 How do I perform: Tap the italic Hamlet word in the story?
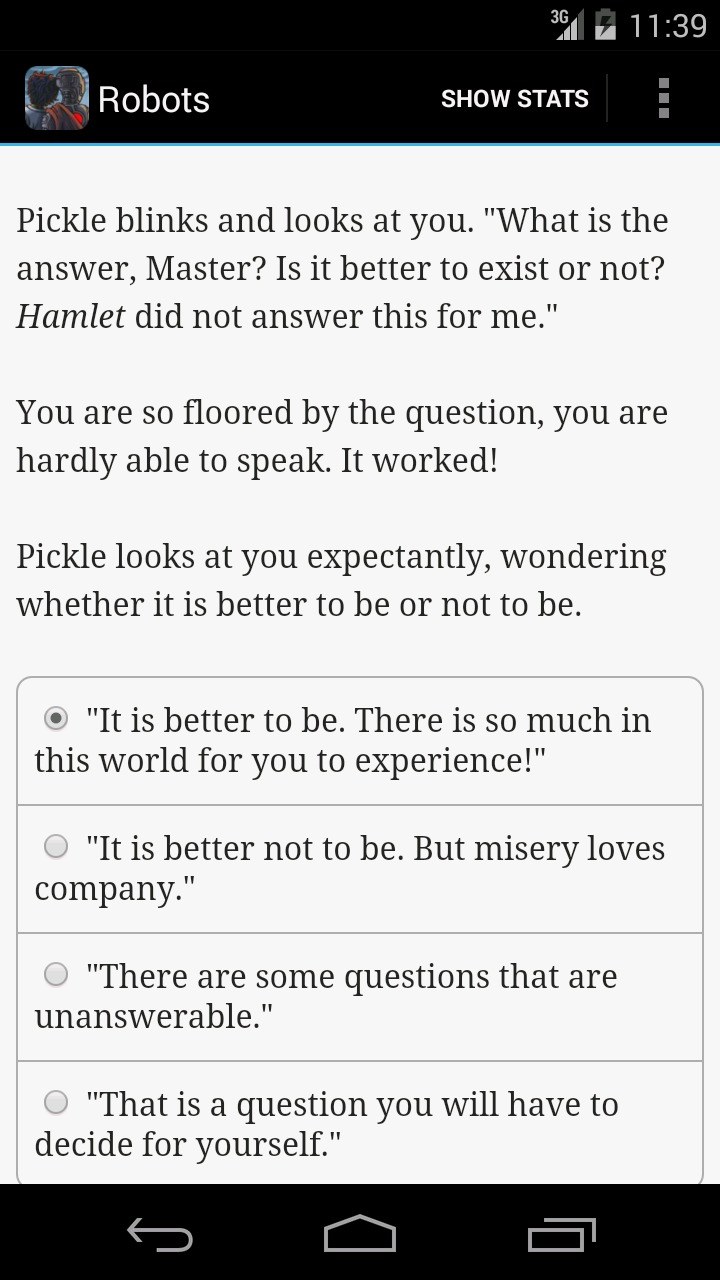pos(71,316)
